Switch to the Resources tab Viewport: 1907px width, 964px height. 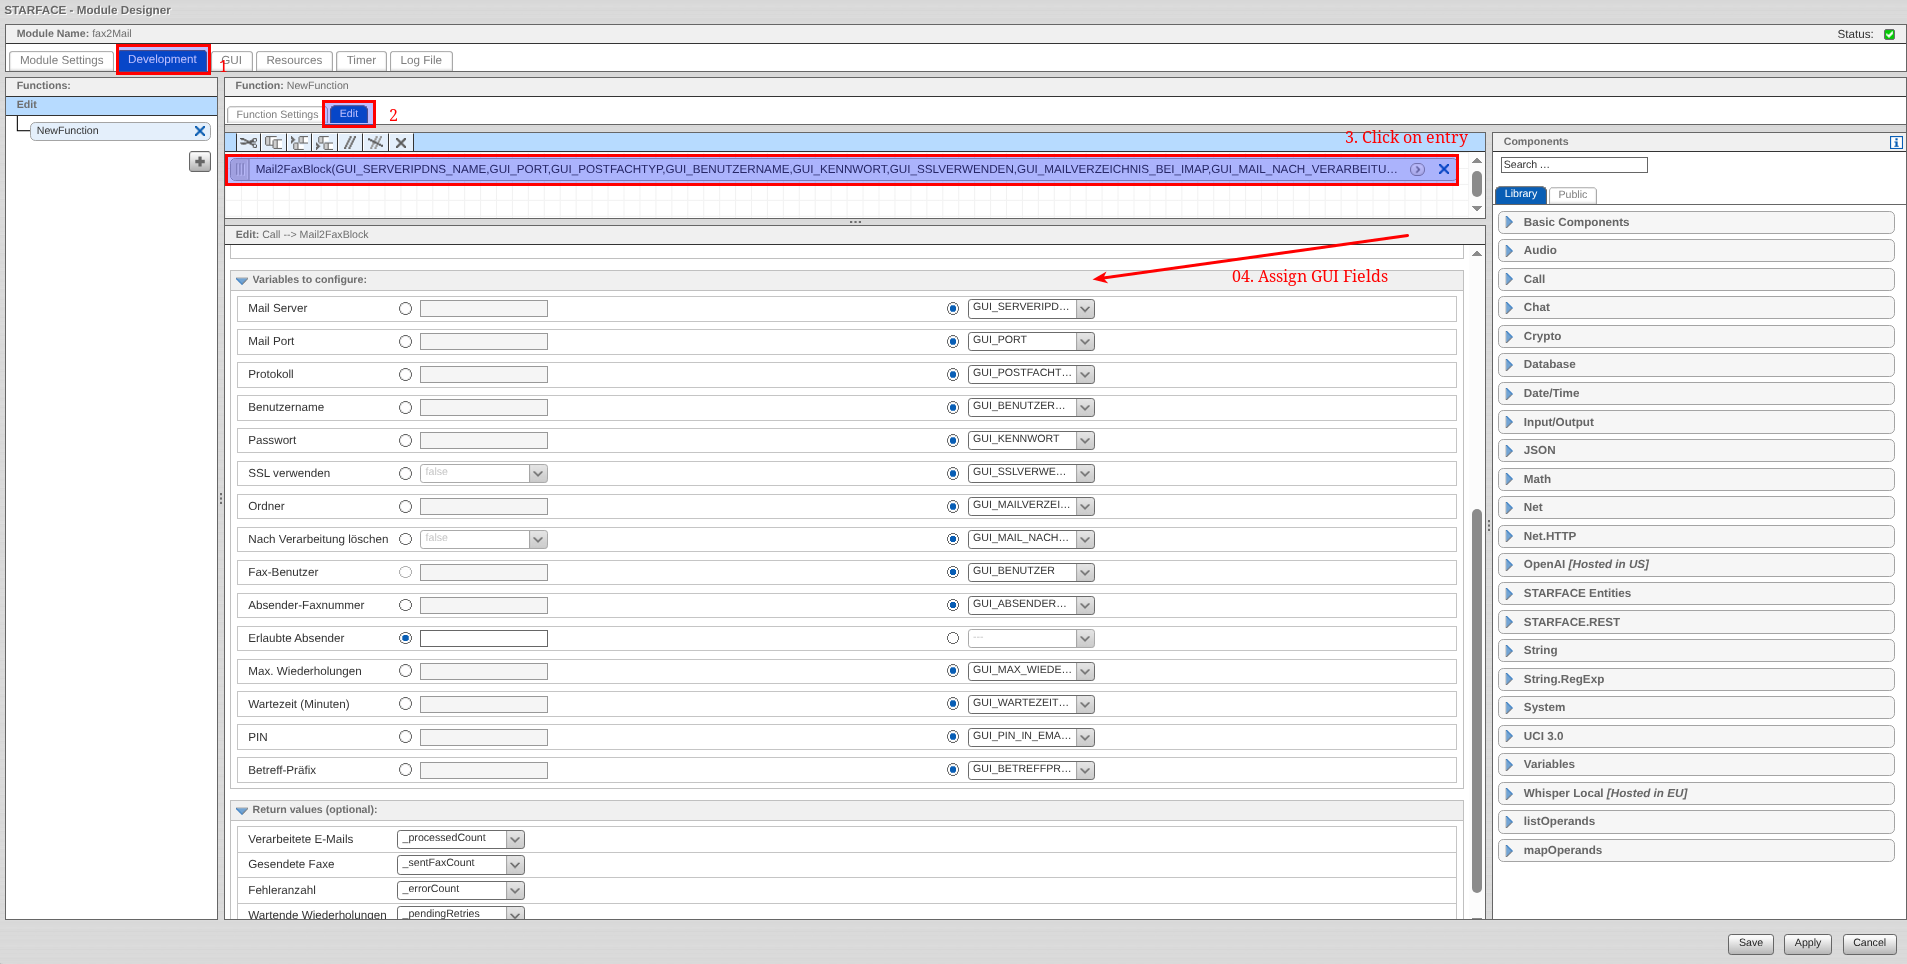[294, 61]
